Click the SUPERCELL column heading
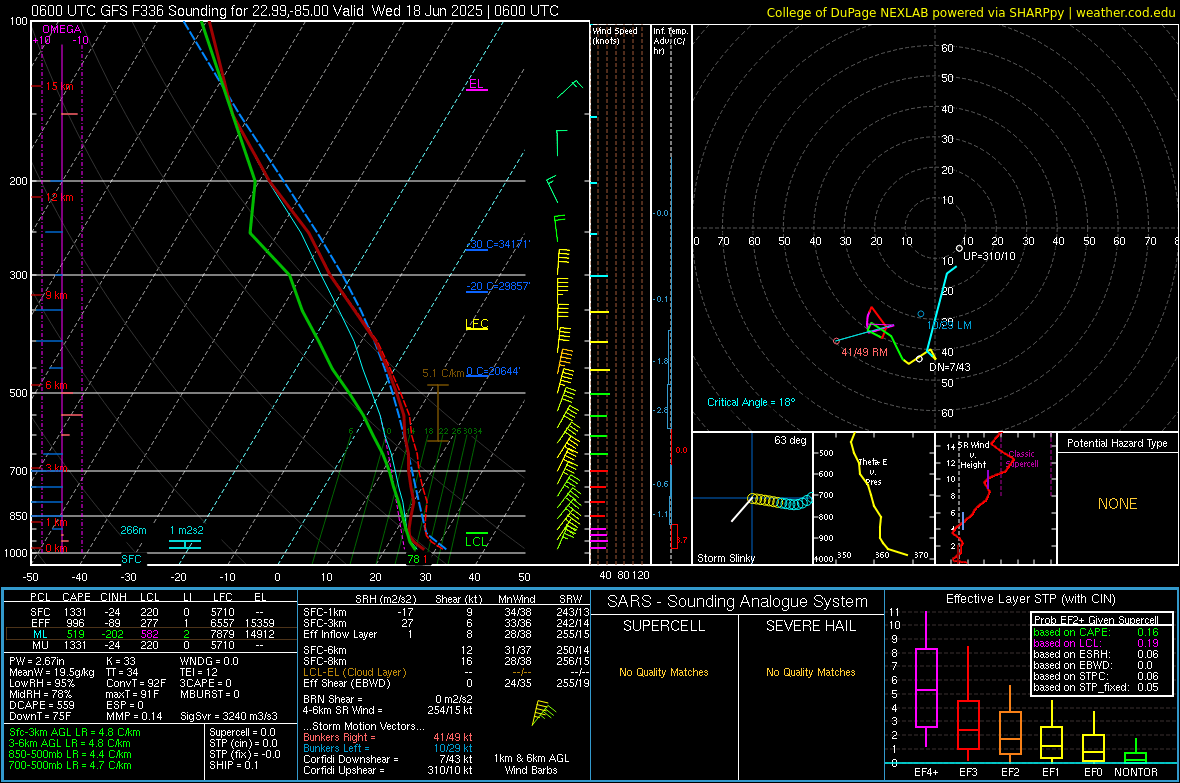 click(664, 626)
